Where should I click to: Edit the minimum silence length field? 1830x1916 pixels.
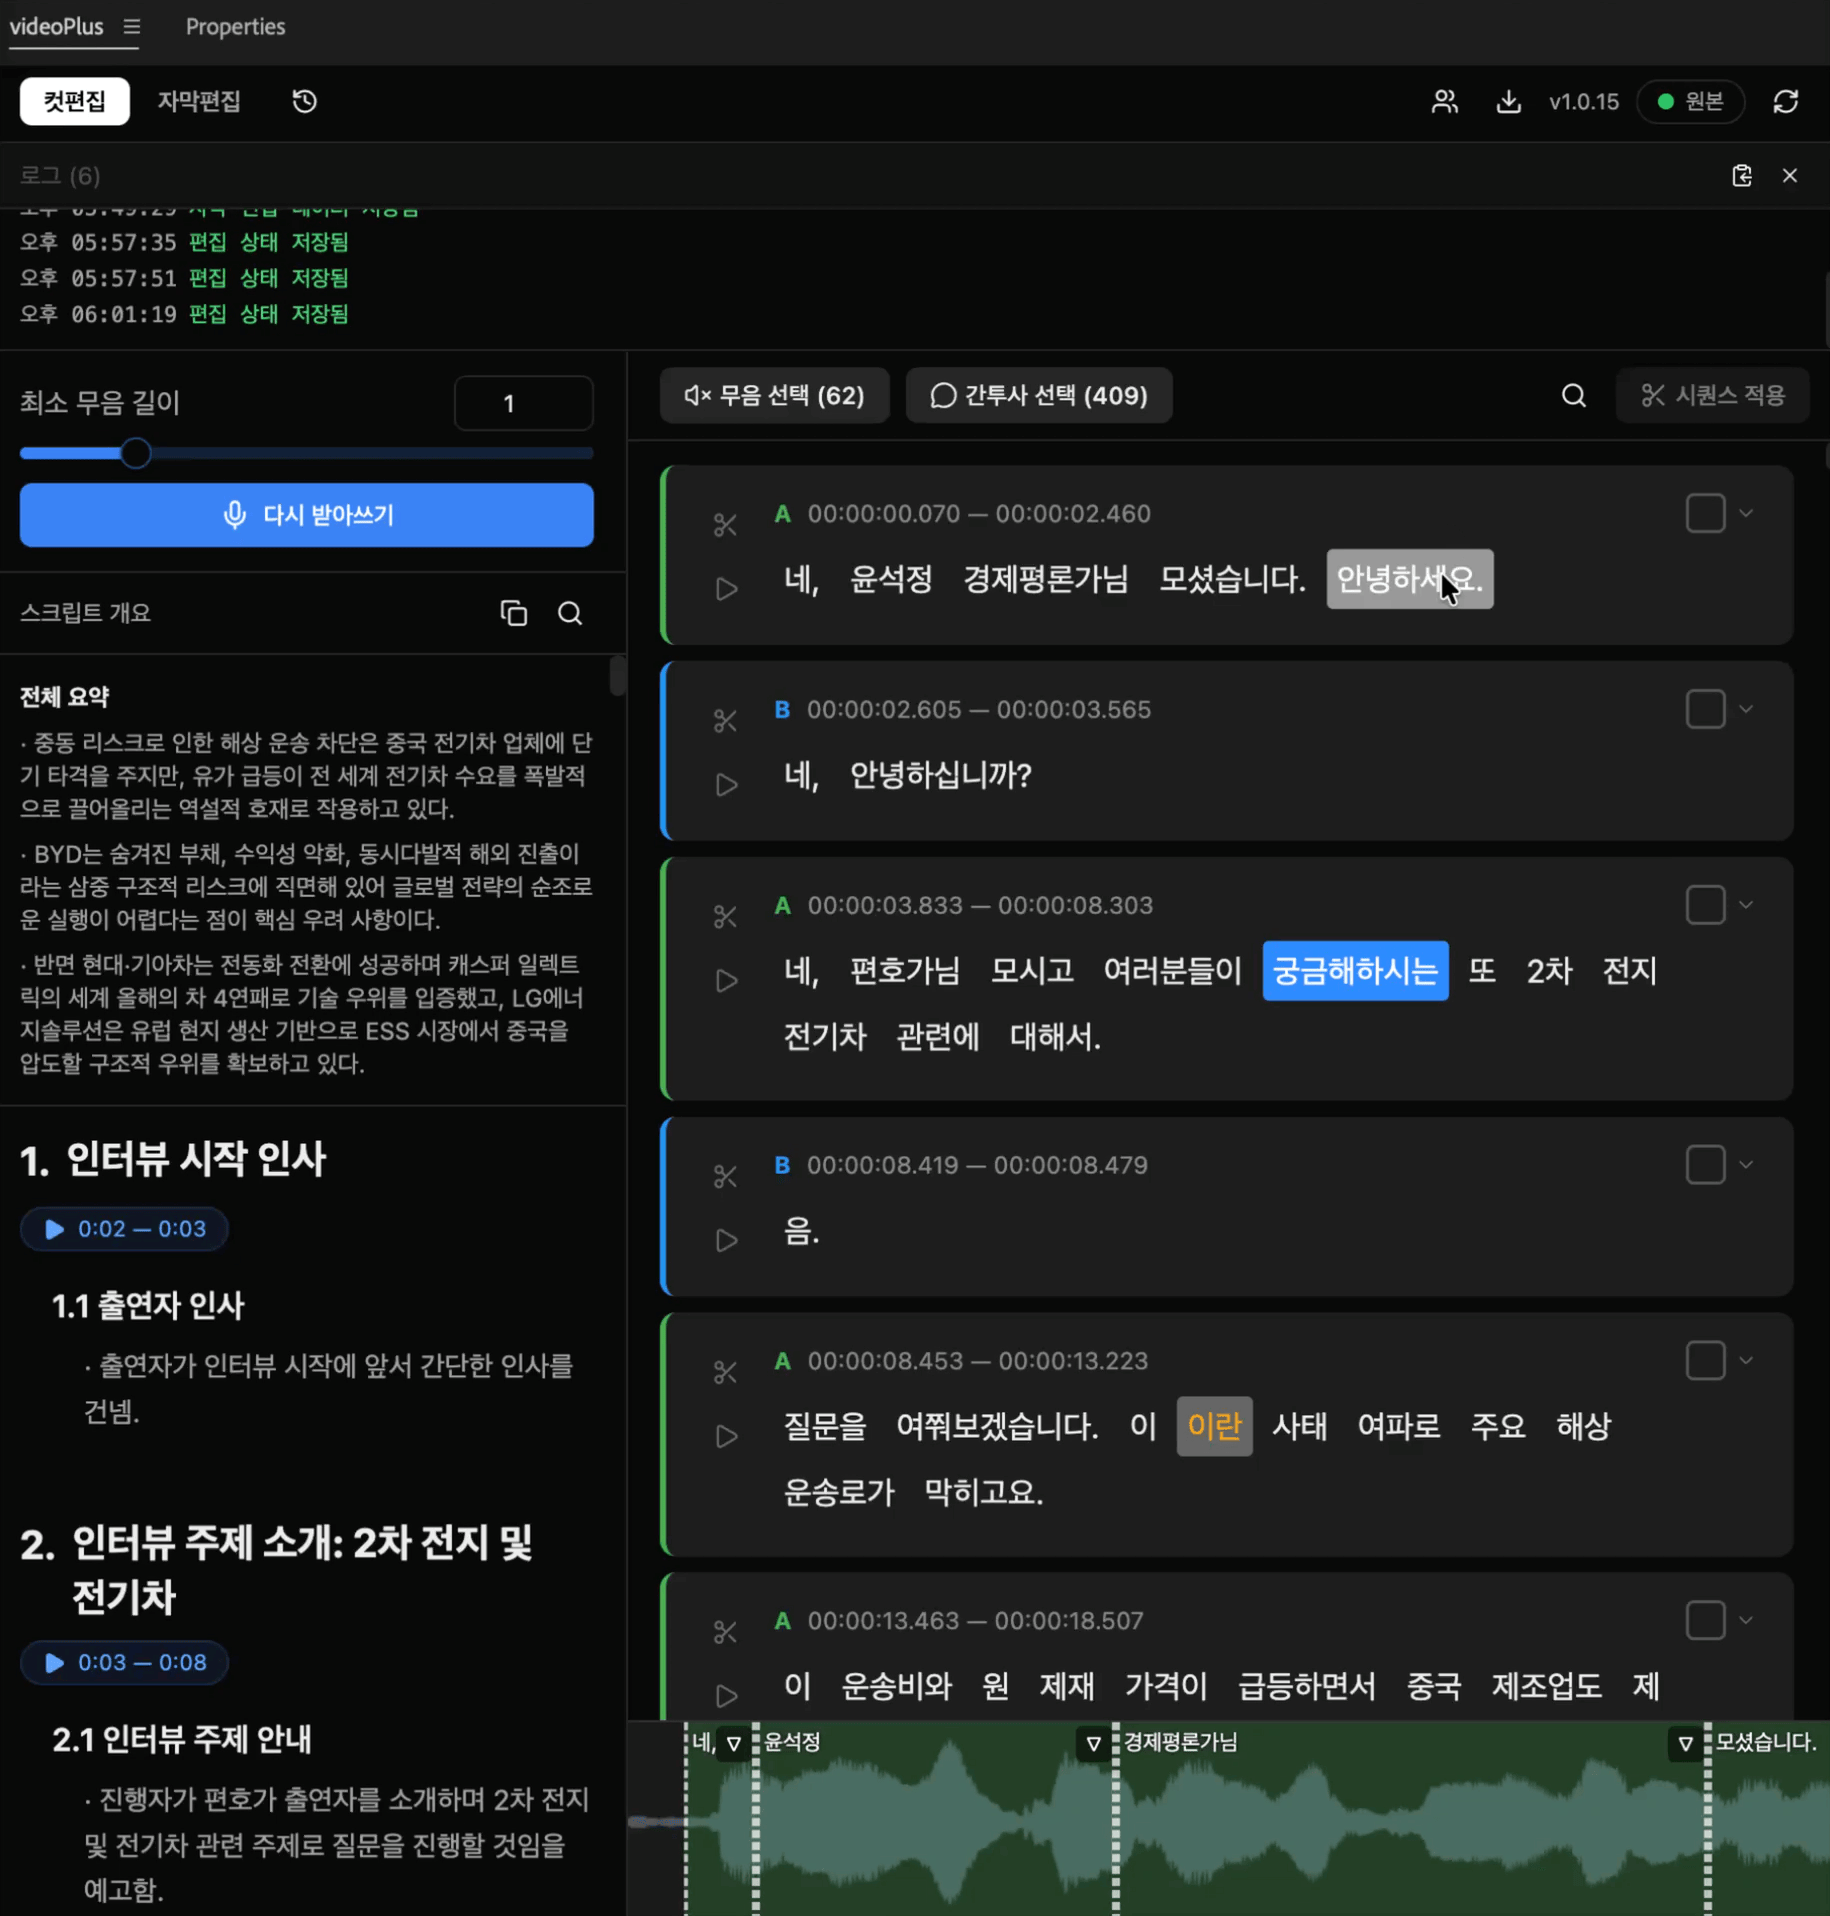click(523, 403)
